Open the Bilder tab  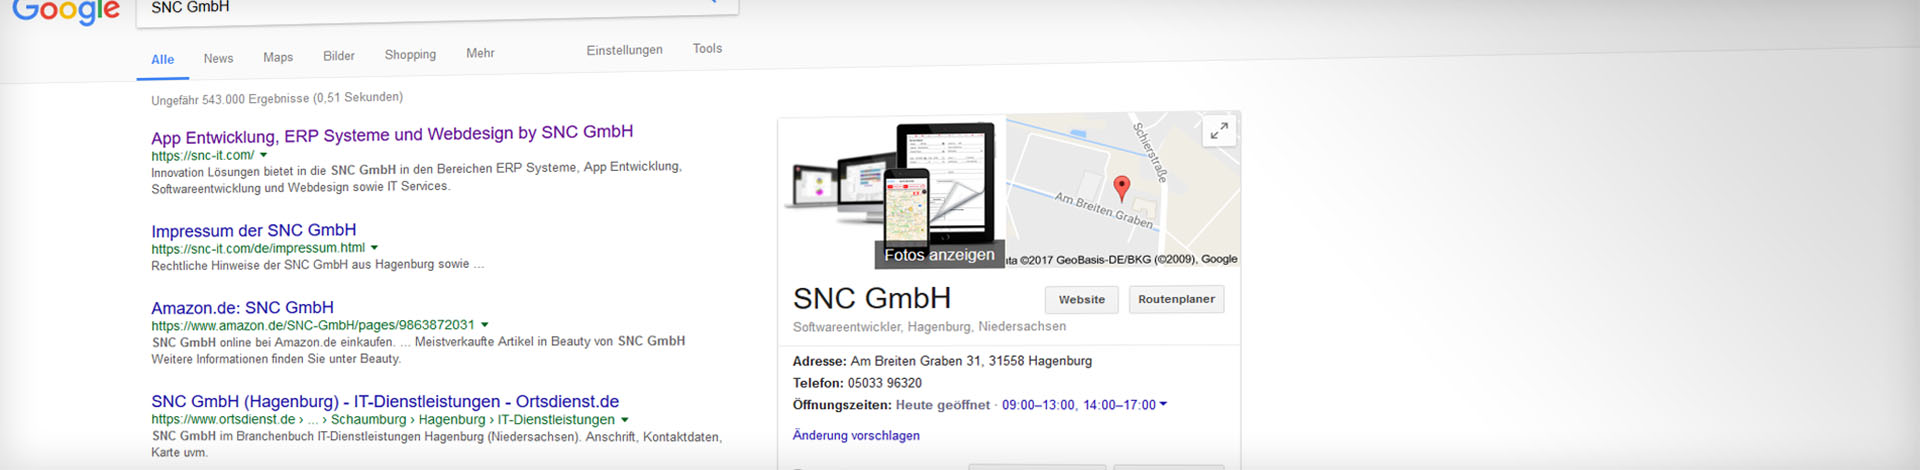pos(339,56)
